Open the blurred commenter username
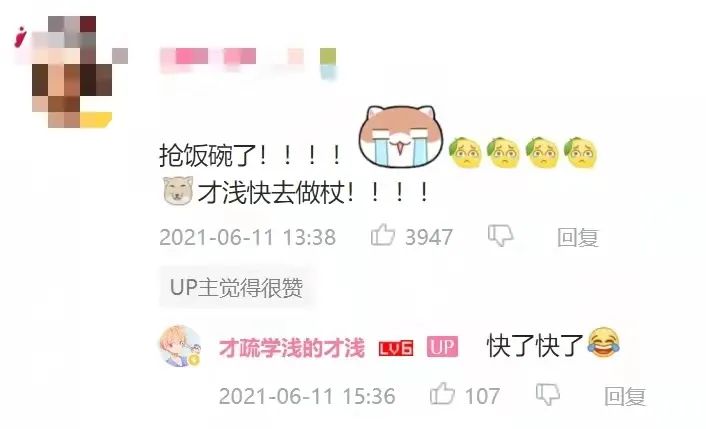The height and width of the screenshot is (429, 706). 248,61
